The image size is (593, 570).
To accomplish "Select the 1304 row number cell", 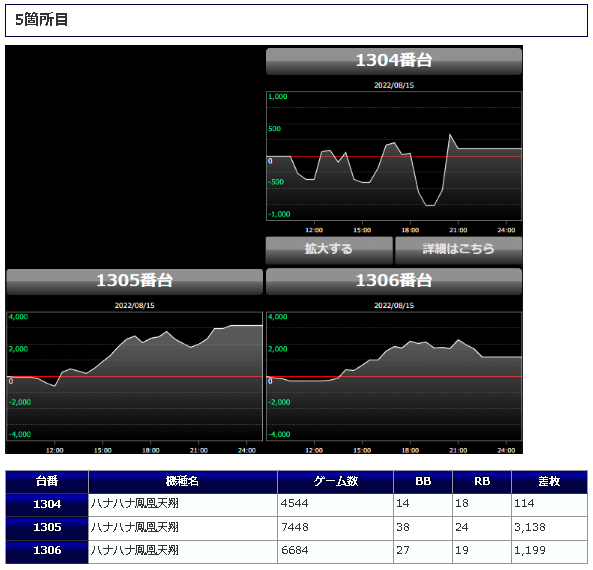I will pos(47,505).
